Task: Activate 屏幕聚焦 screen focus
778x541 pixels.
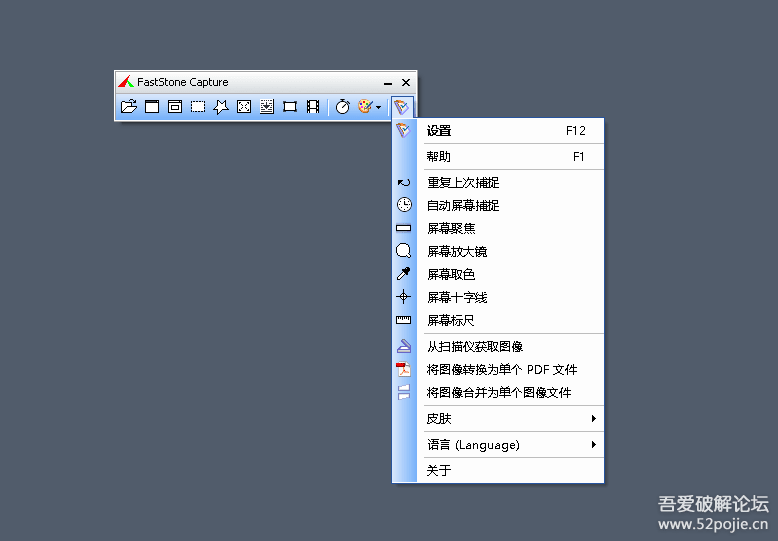Action: tap(498, 228)
